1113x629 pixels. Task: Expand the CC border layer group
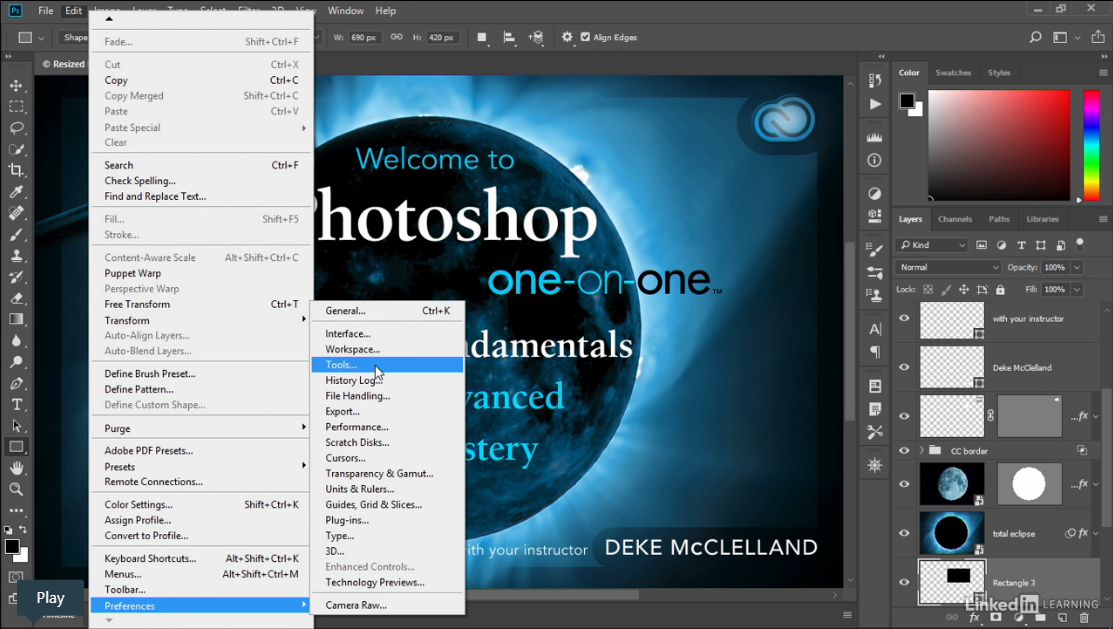click(x=922, y=450)
